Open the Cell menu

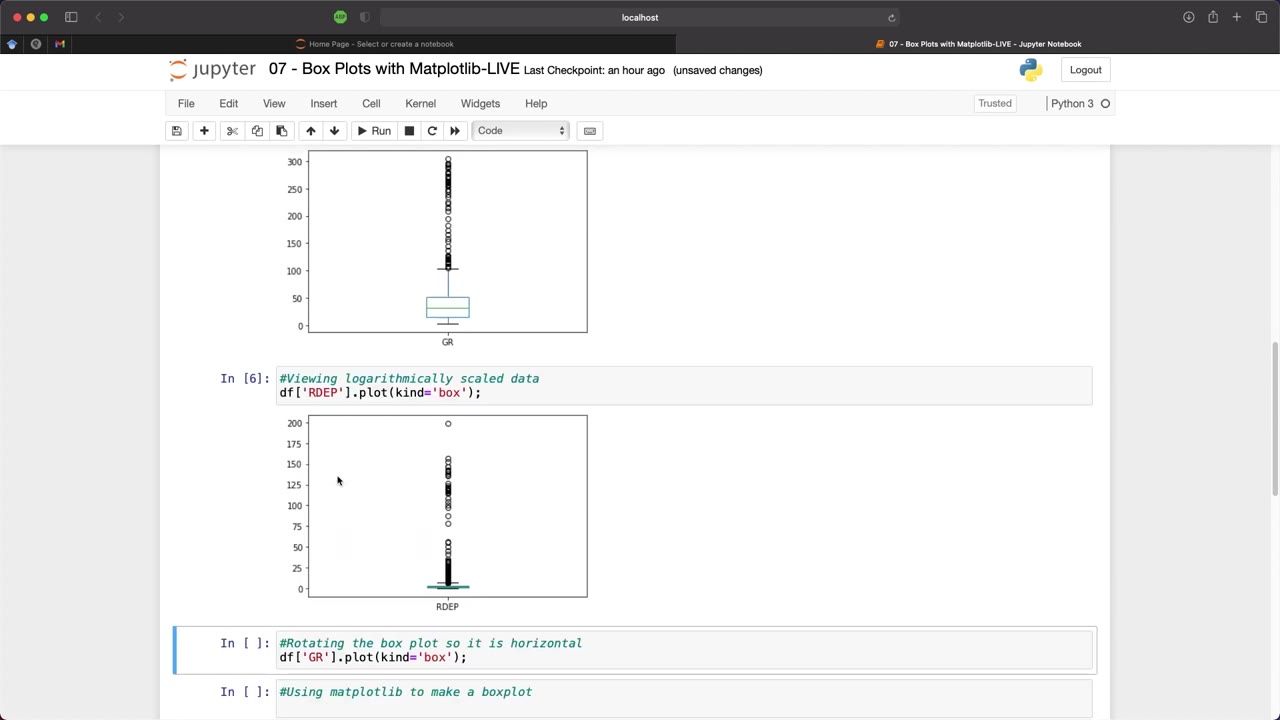point(371,104)
